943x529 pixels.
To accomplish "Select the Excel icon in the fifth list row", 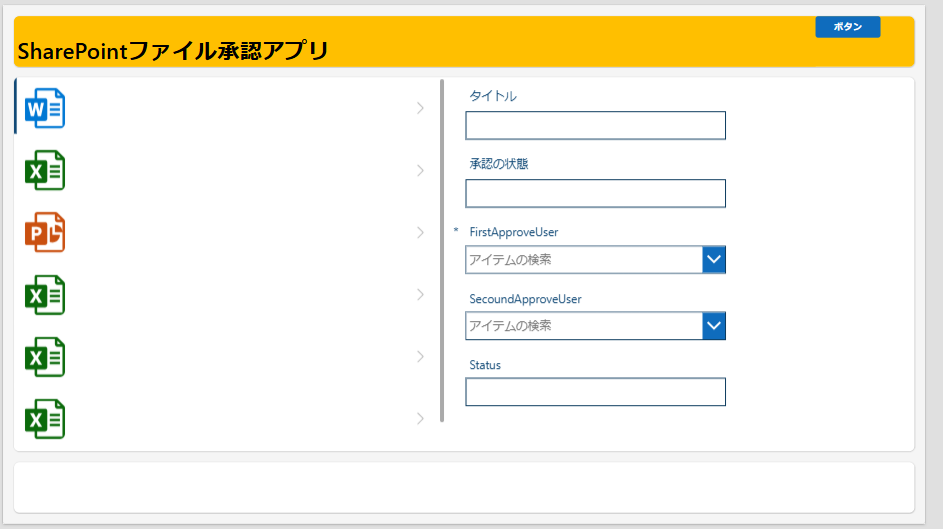I will pyautogui.click(x=45, y=356).
